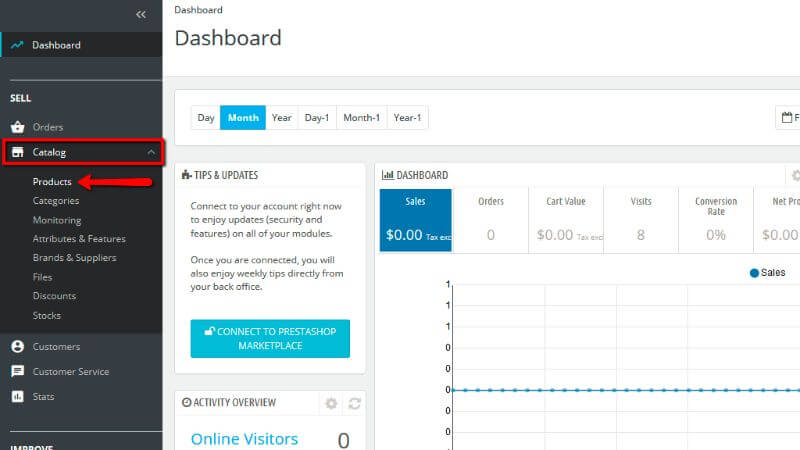Click the Stats bar chart icon
The height and width of the screenshot is (450, 800).
point(17,396)
